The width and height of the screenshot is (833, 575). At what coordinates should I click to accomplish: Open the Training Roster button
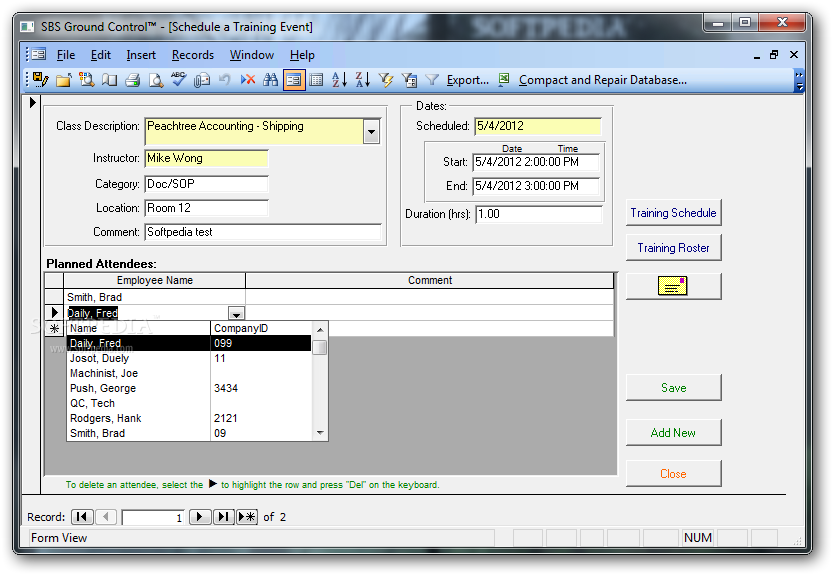pos(673,248)
